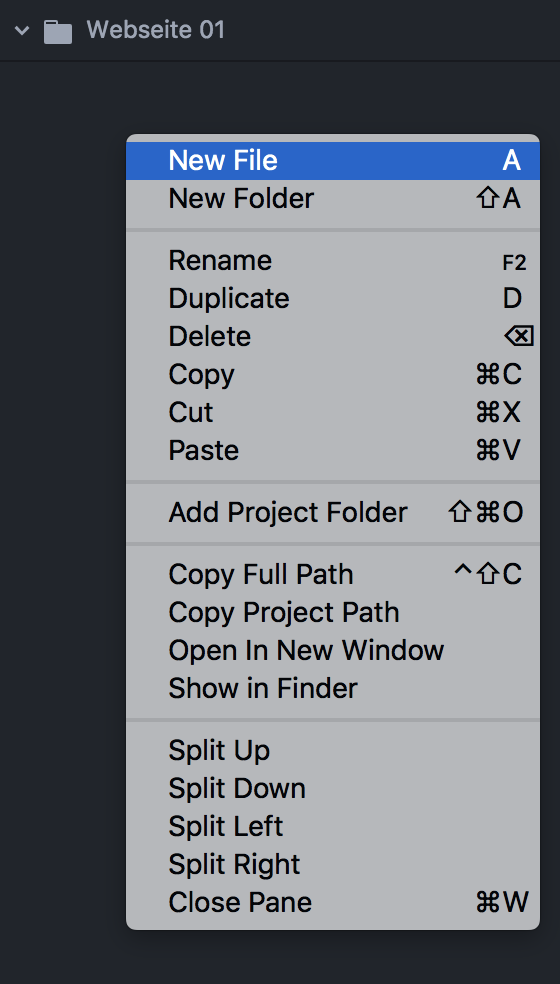Select Close Pane menu entry

[x=333, y=902]
